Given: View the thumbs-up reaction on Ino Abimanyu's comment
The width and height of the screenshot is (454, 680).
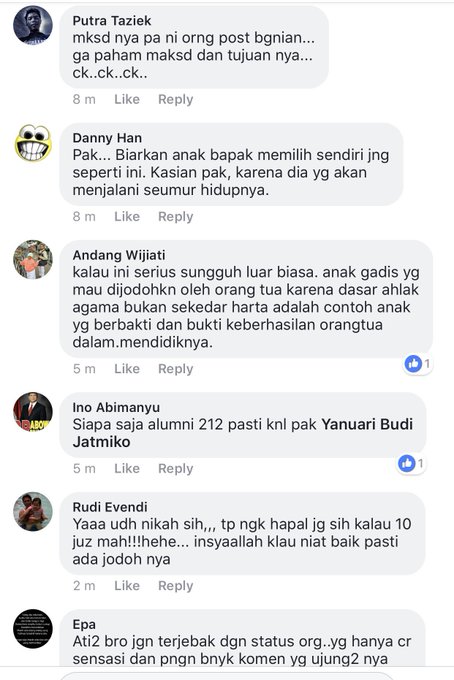Looking at the screenshot, I should 411,464.
